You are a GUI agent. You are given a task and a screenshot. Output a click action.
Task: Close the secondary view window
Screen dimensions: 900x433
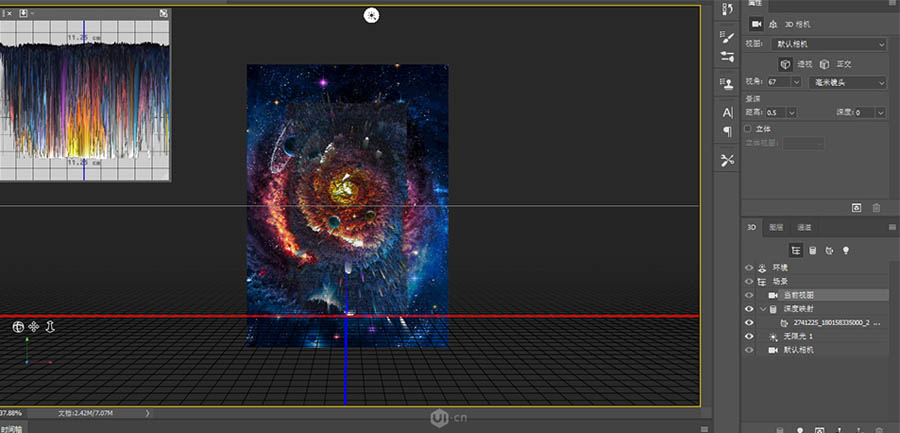pos(9,13)
